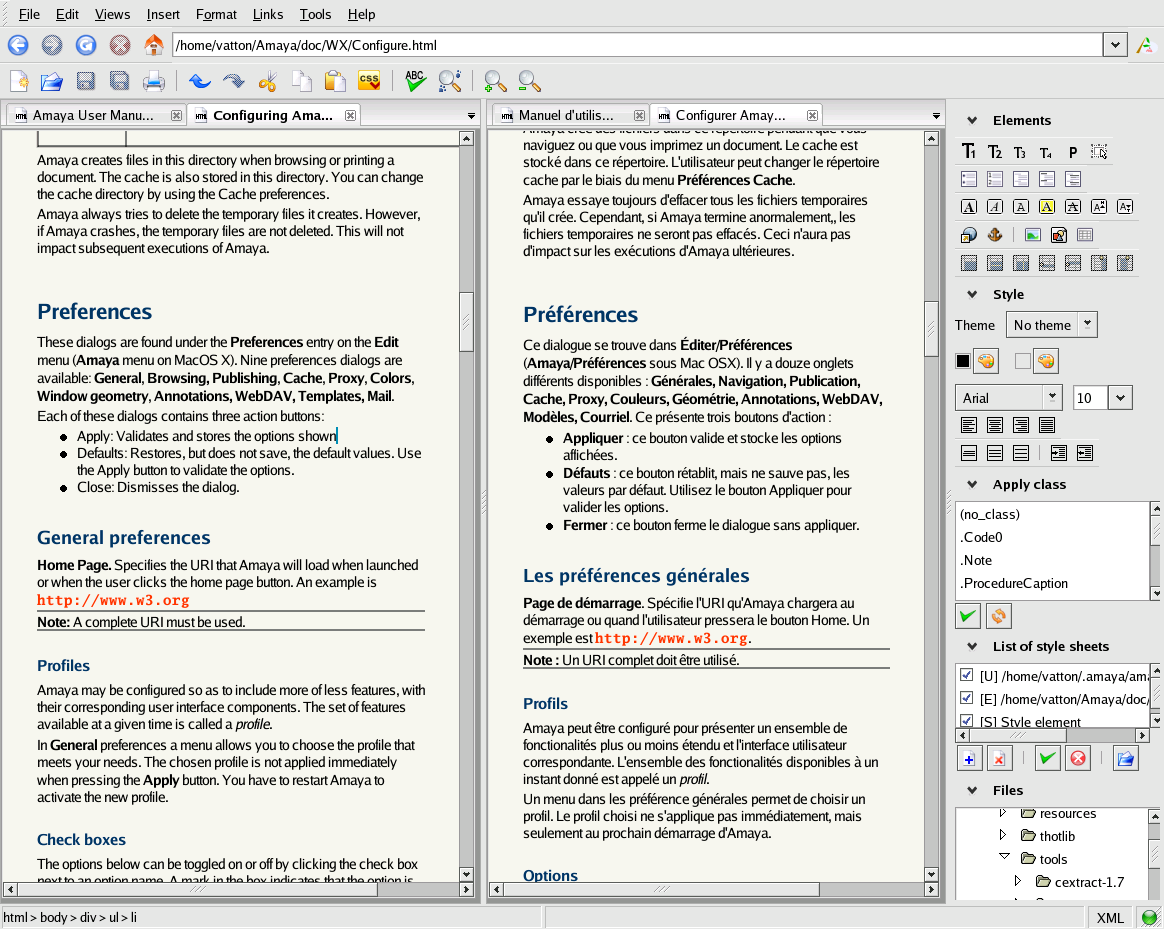Screen dimensions: 1164x929
Task: Click the http://www.w3.org link in English doc
Action: tap(113, 601)
